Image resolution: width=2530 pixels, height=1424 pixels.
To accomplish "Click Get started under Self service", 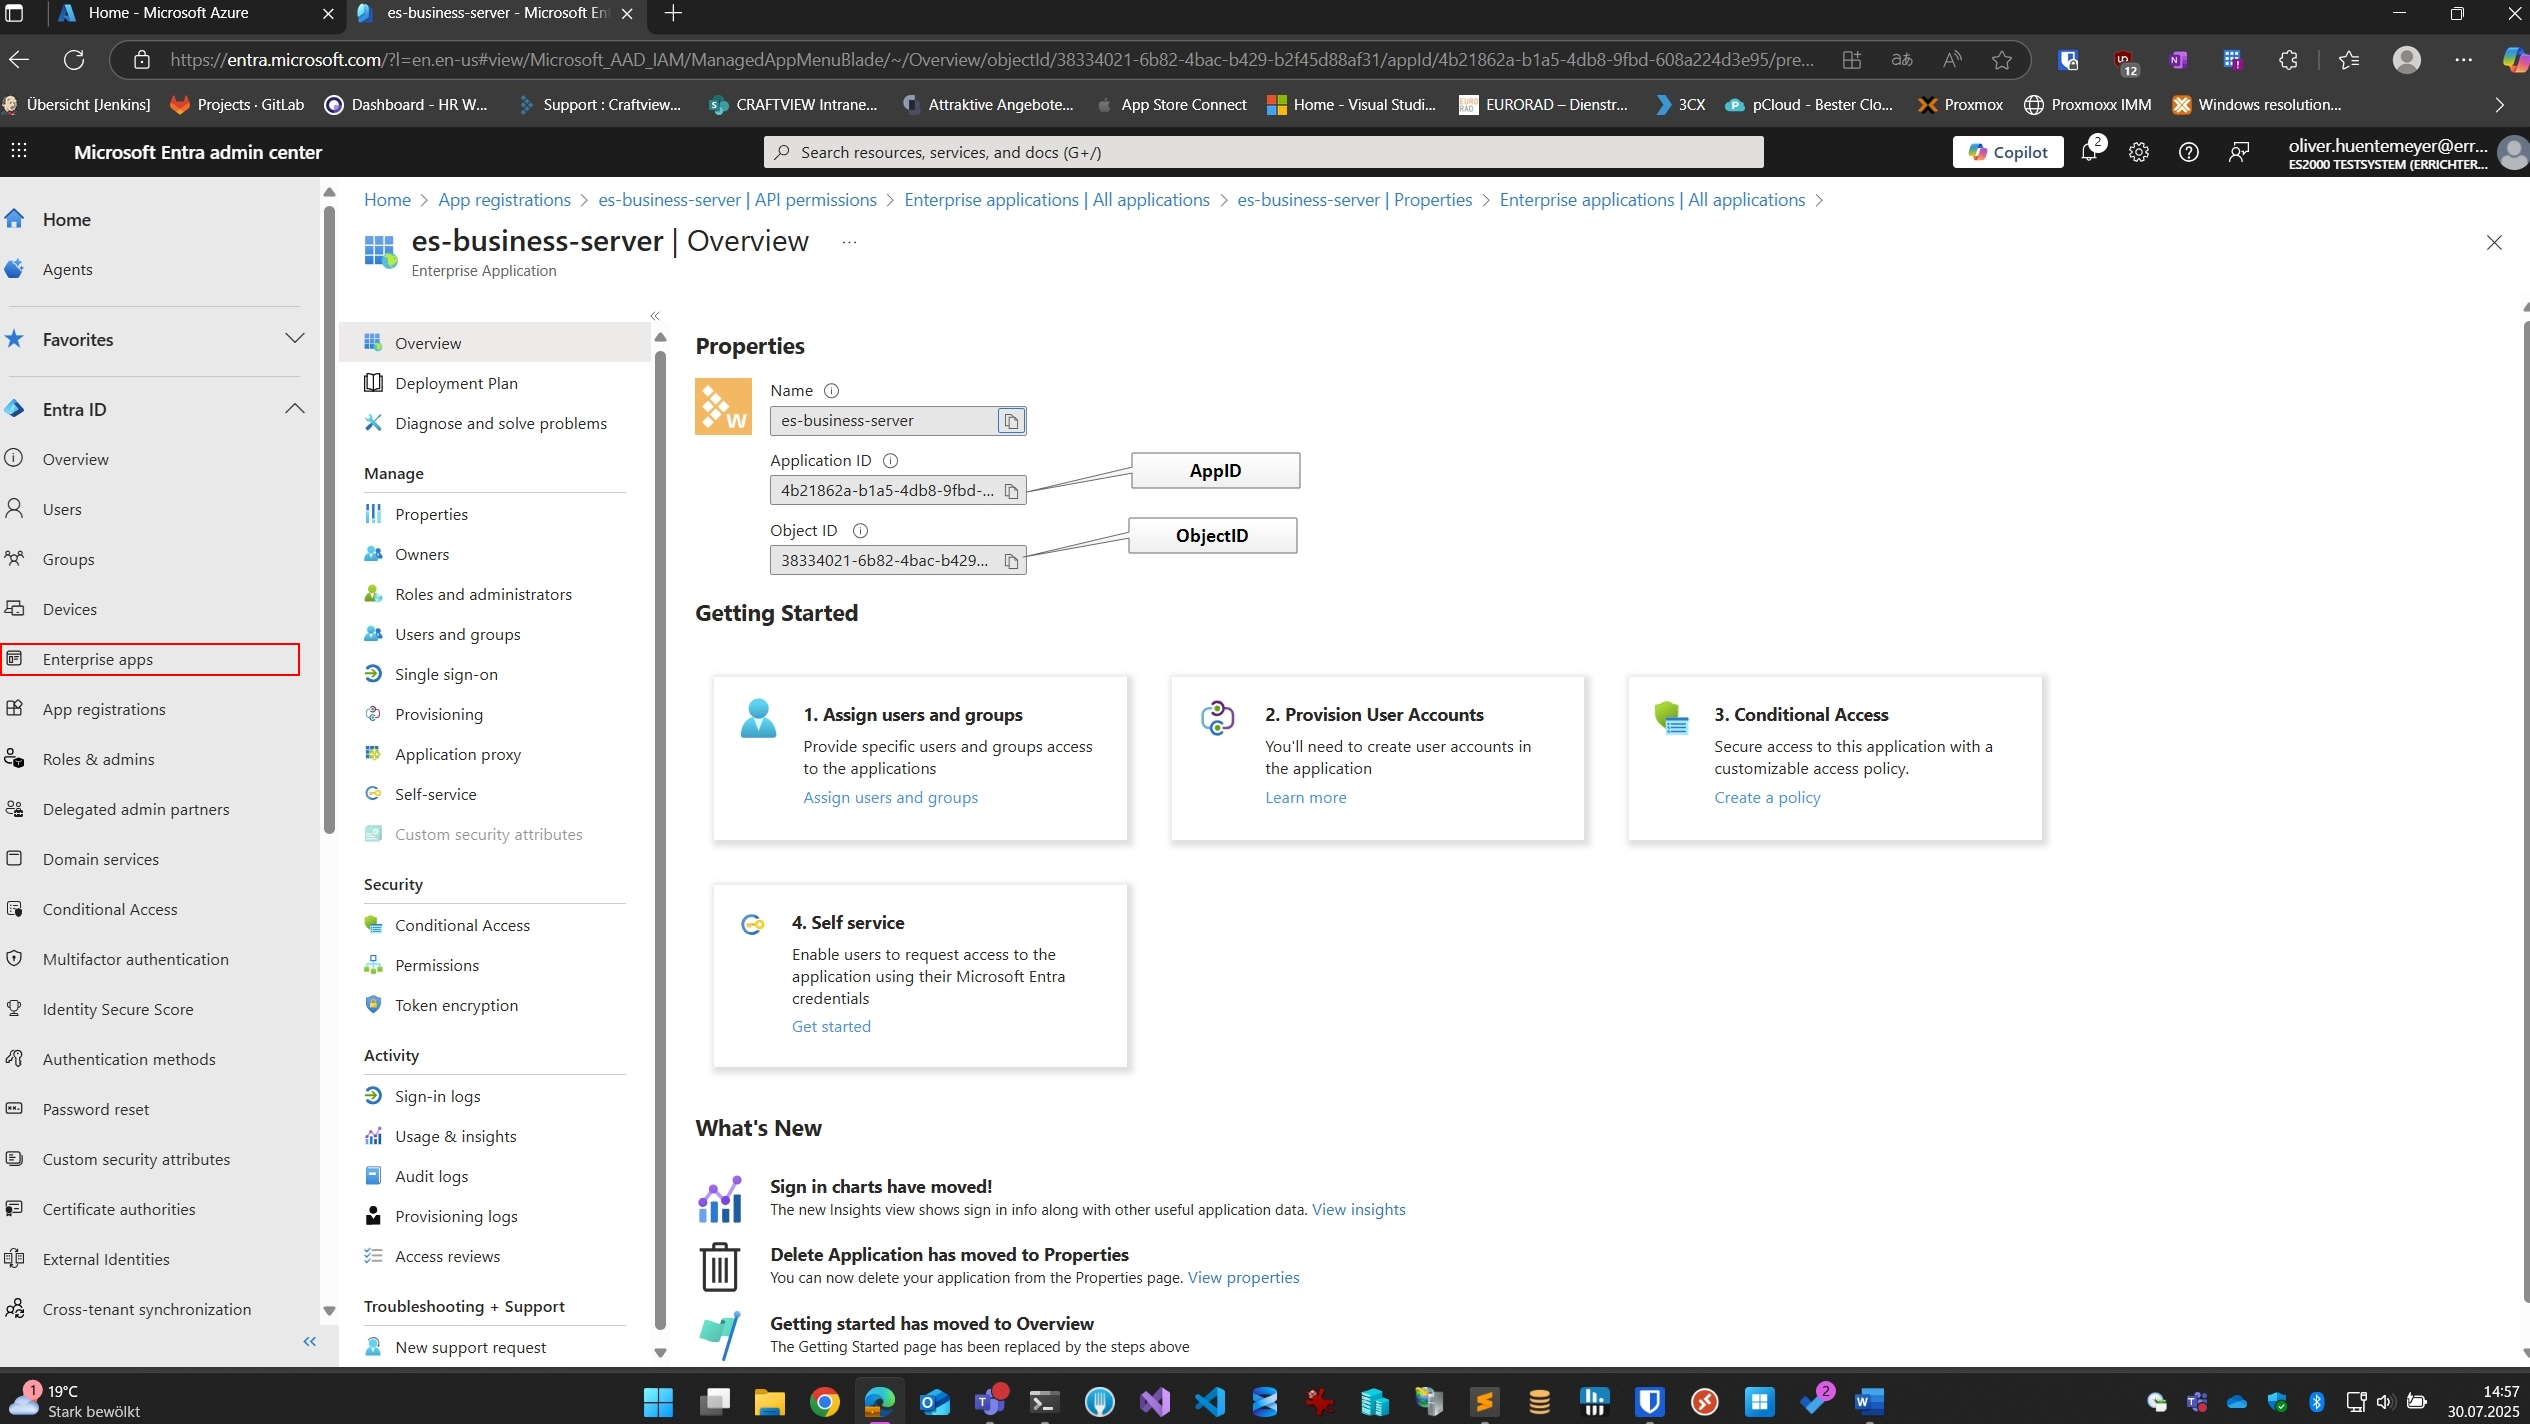I will (x=831, y=1027).
